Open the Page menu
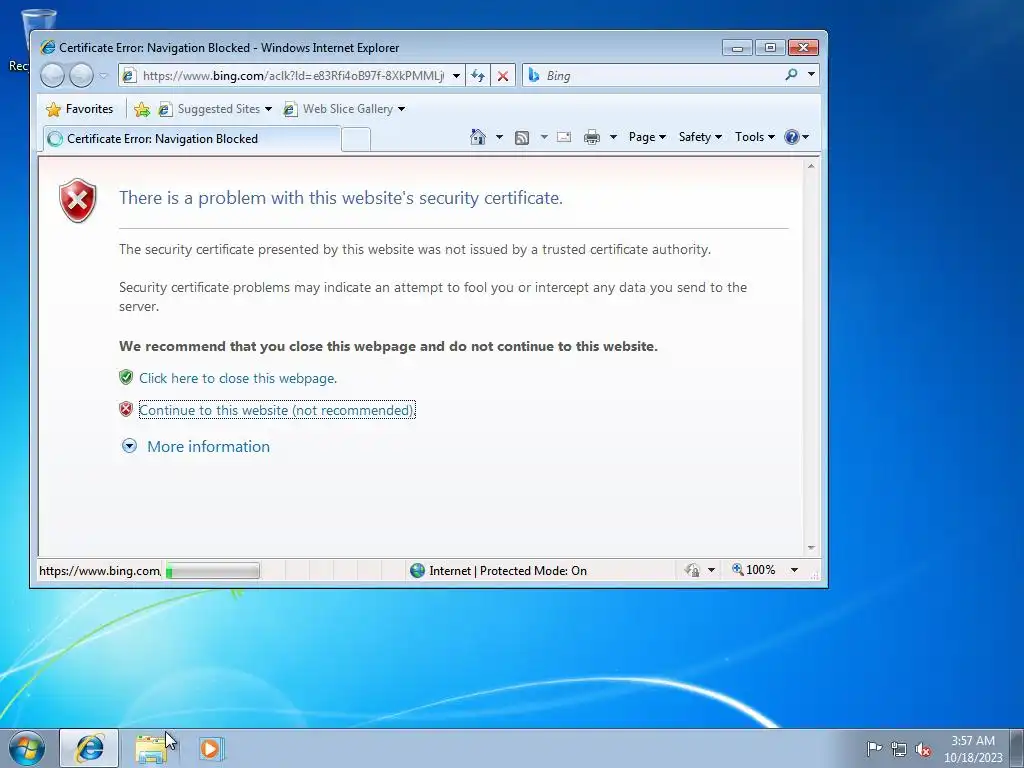The height and width of the screenshot is (768, 1024). tap(647, 137)
